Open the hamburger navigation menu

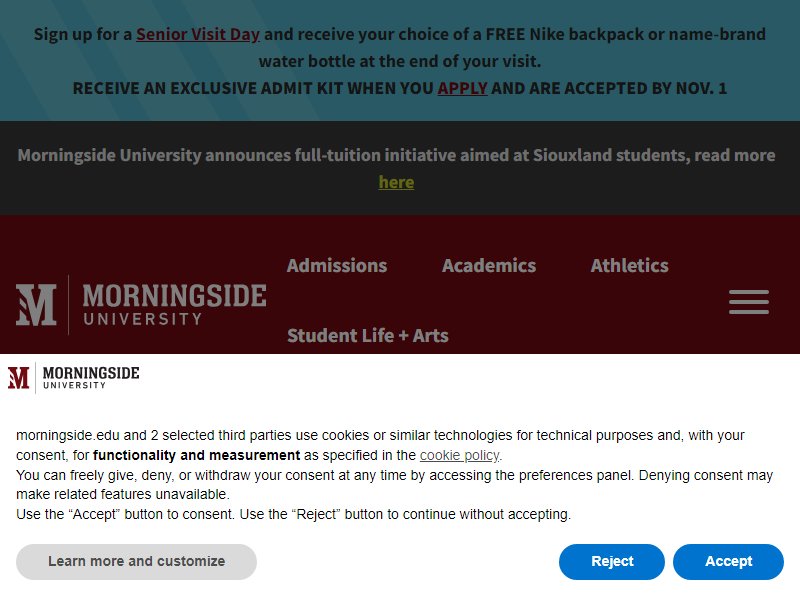[x=748, y=302]
